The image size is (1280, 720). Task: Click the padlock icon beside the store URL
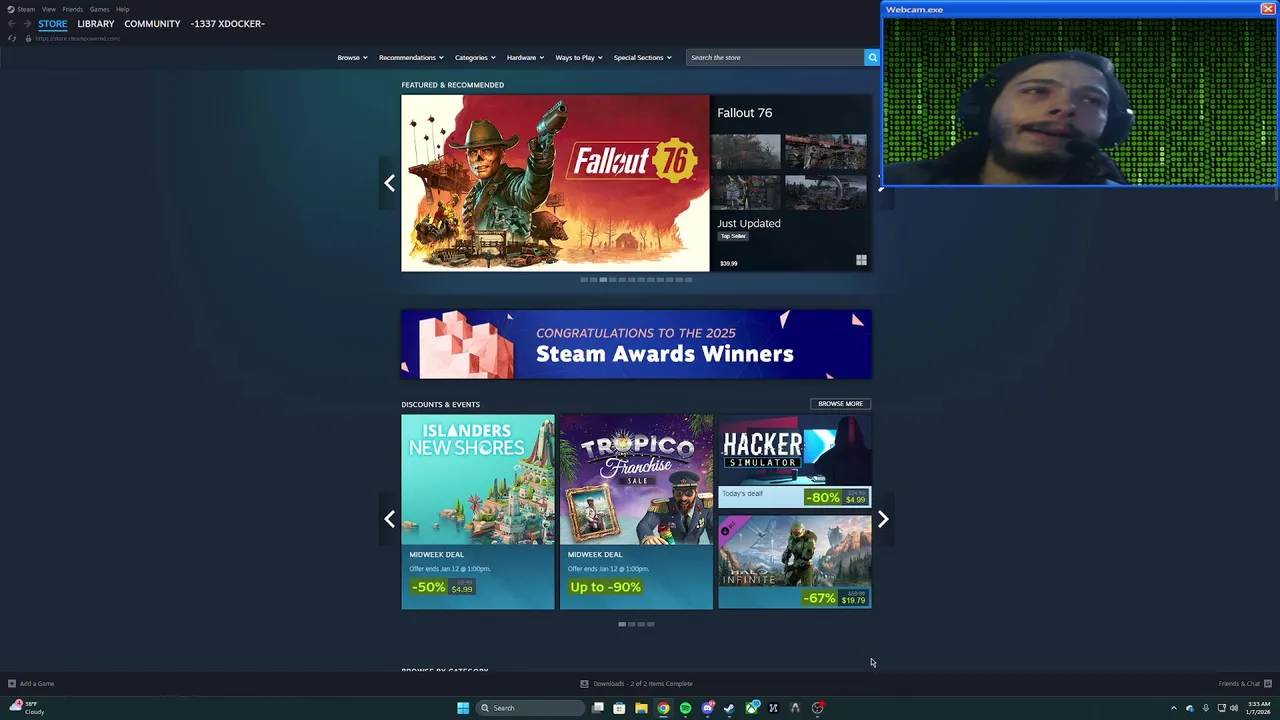pos(28,38)
